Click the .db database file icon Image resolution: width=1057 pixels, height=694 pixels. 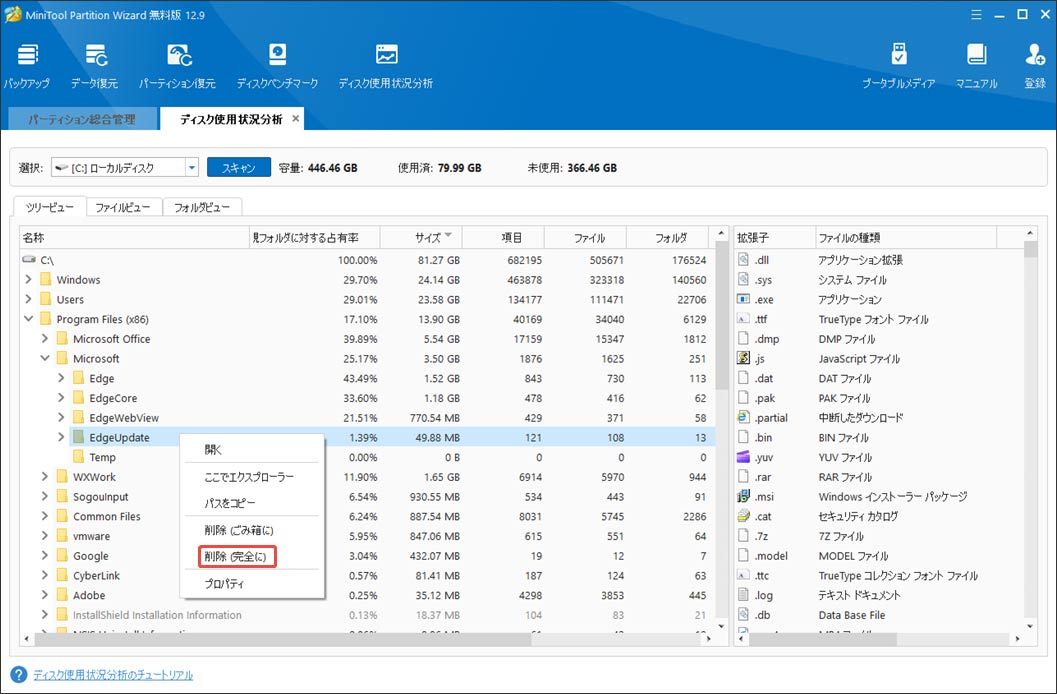point(743,614)
